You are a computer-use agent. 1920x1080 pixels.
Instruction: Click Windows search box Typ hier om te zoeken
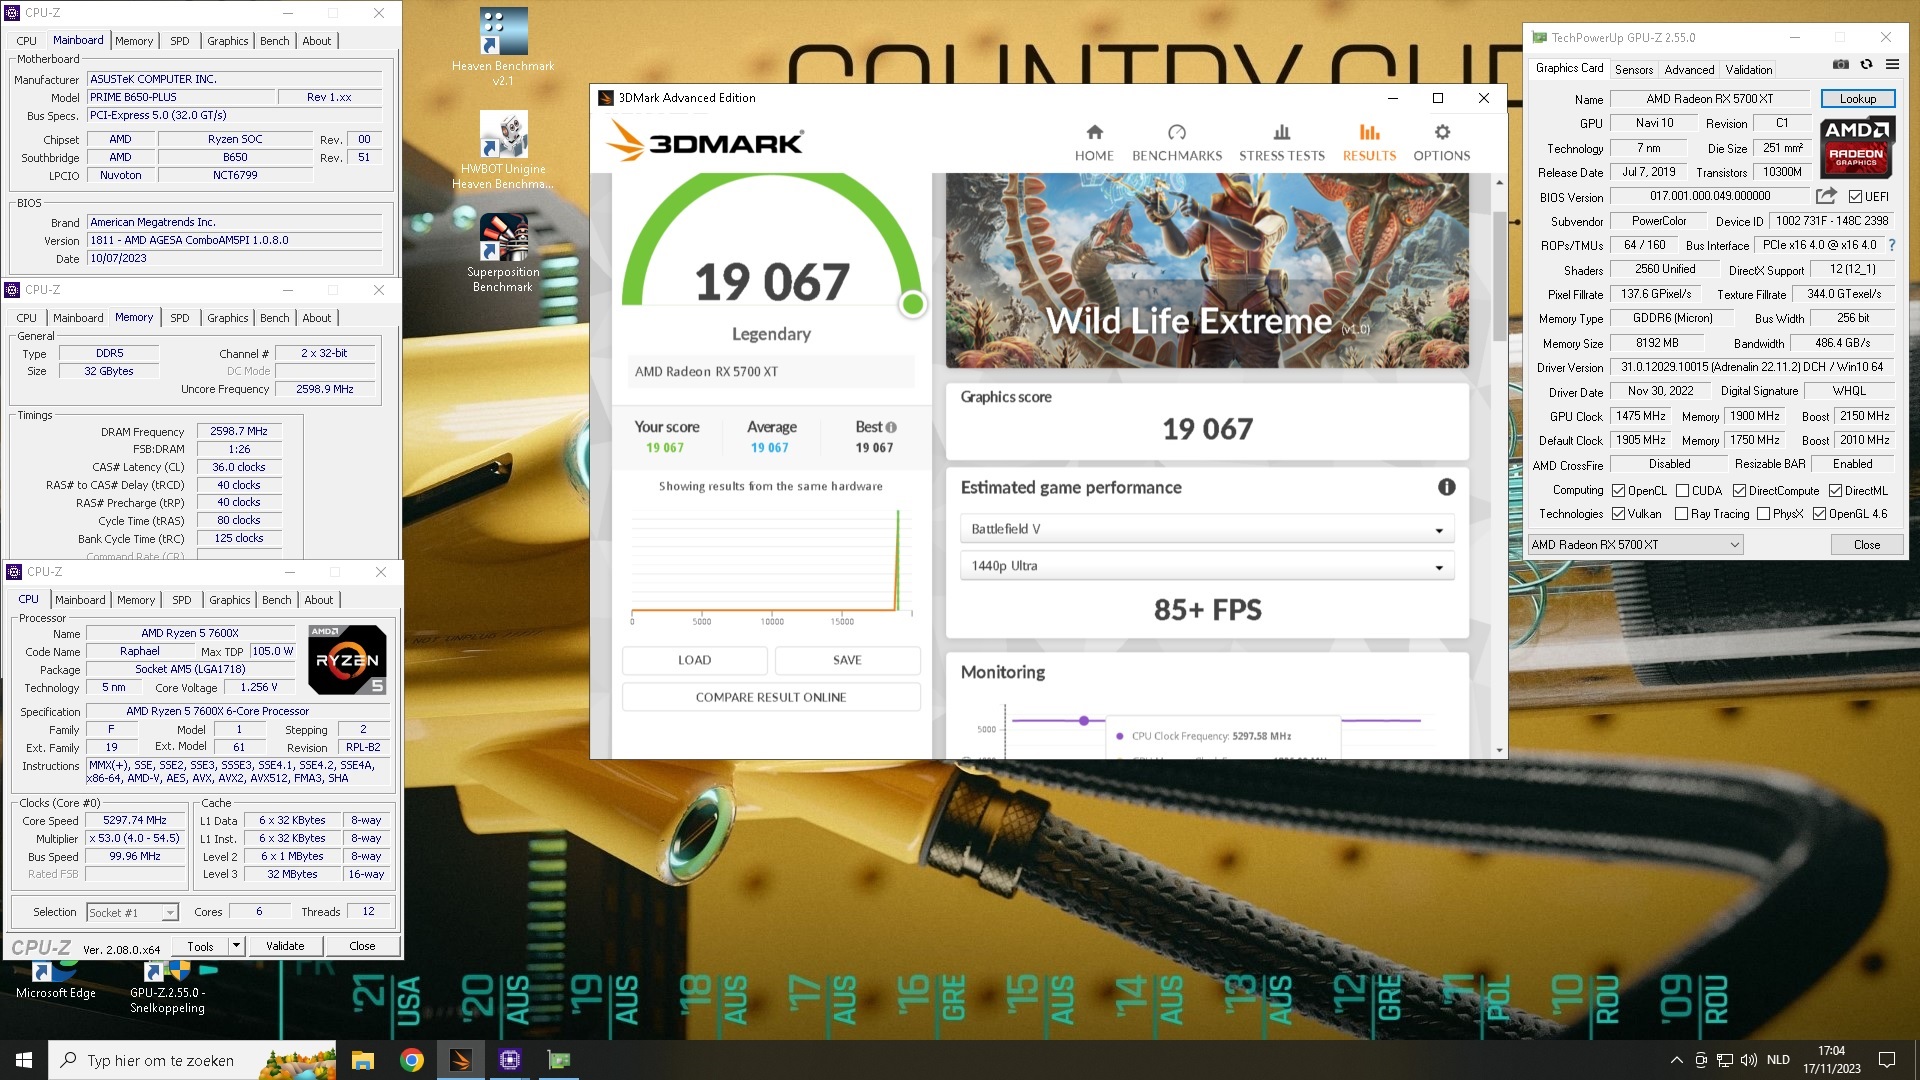click(192, 1060)
